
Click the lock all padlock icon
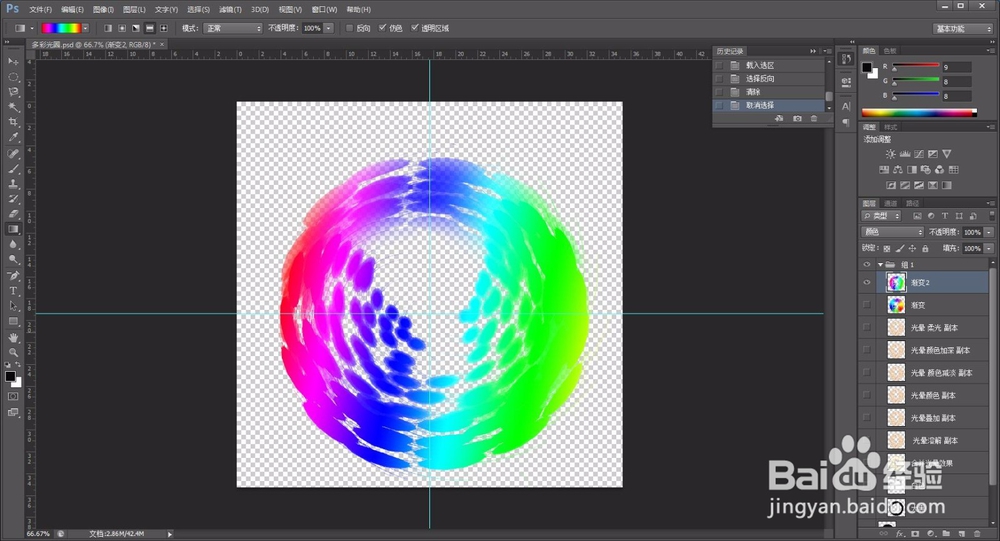(x=925, y=248)
